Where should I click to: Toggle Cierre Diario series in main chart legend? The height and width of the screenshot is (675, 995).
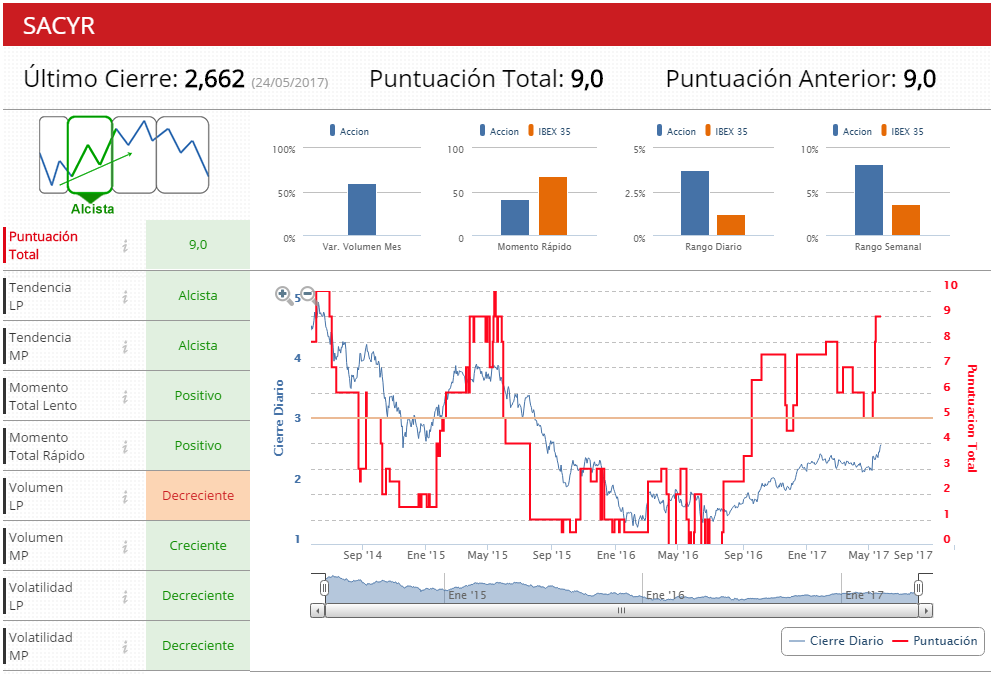[x=836, y=641]
